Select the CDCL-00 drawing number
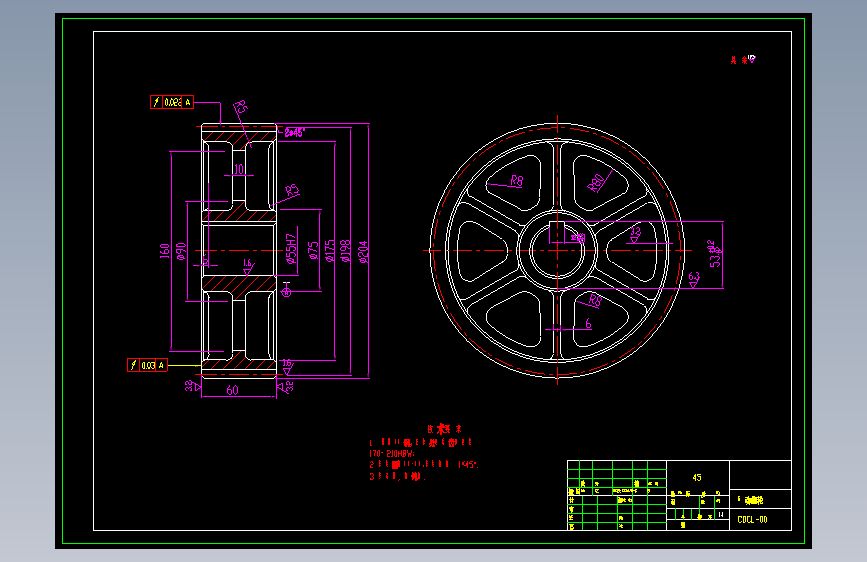This screenshot has height=562, width=867. pyautogui.click(x=752, y=519)
